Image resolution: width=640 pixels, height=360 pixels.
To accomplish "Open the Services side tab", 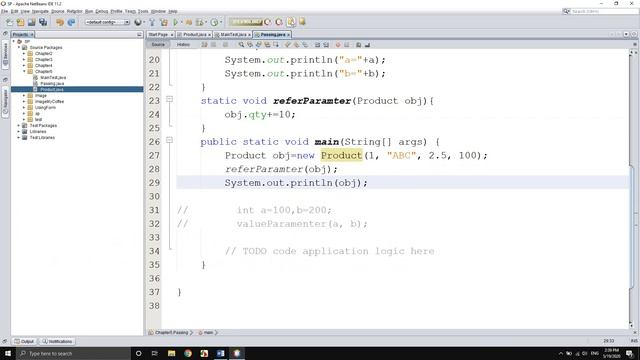I will [x=5, y=54].
